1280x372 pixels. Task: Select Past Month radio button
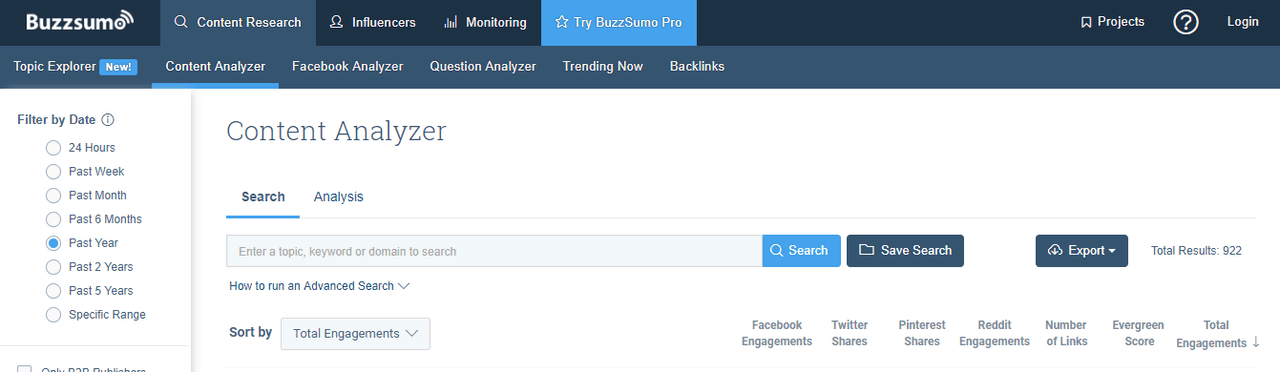point(54,196)
